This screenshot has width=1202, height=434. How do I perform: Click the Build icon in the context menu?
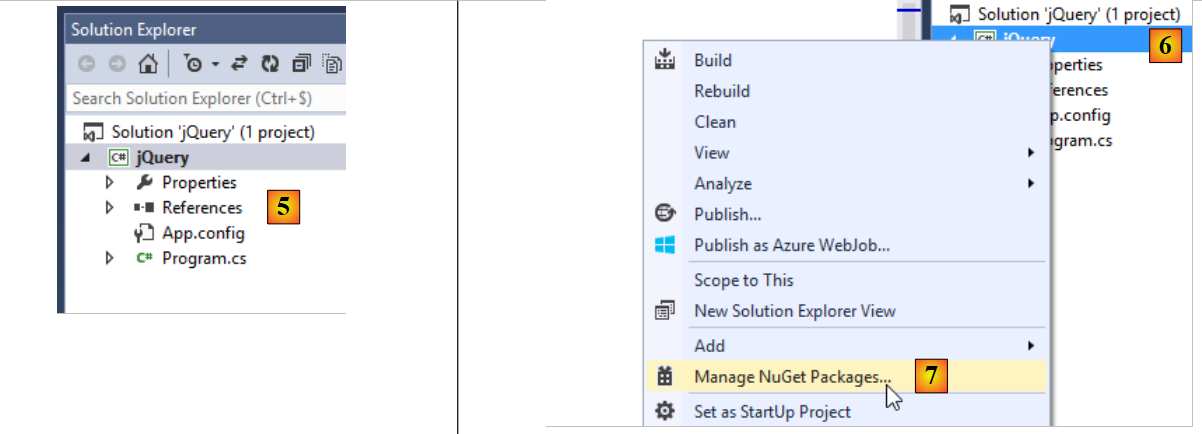coord(665,60)
